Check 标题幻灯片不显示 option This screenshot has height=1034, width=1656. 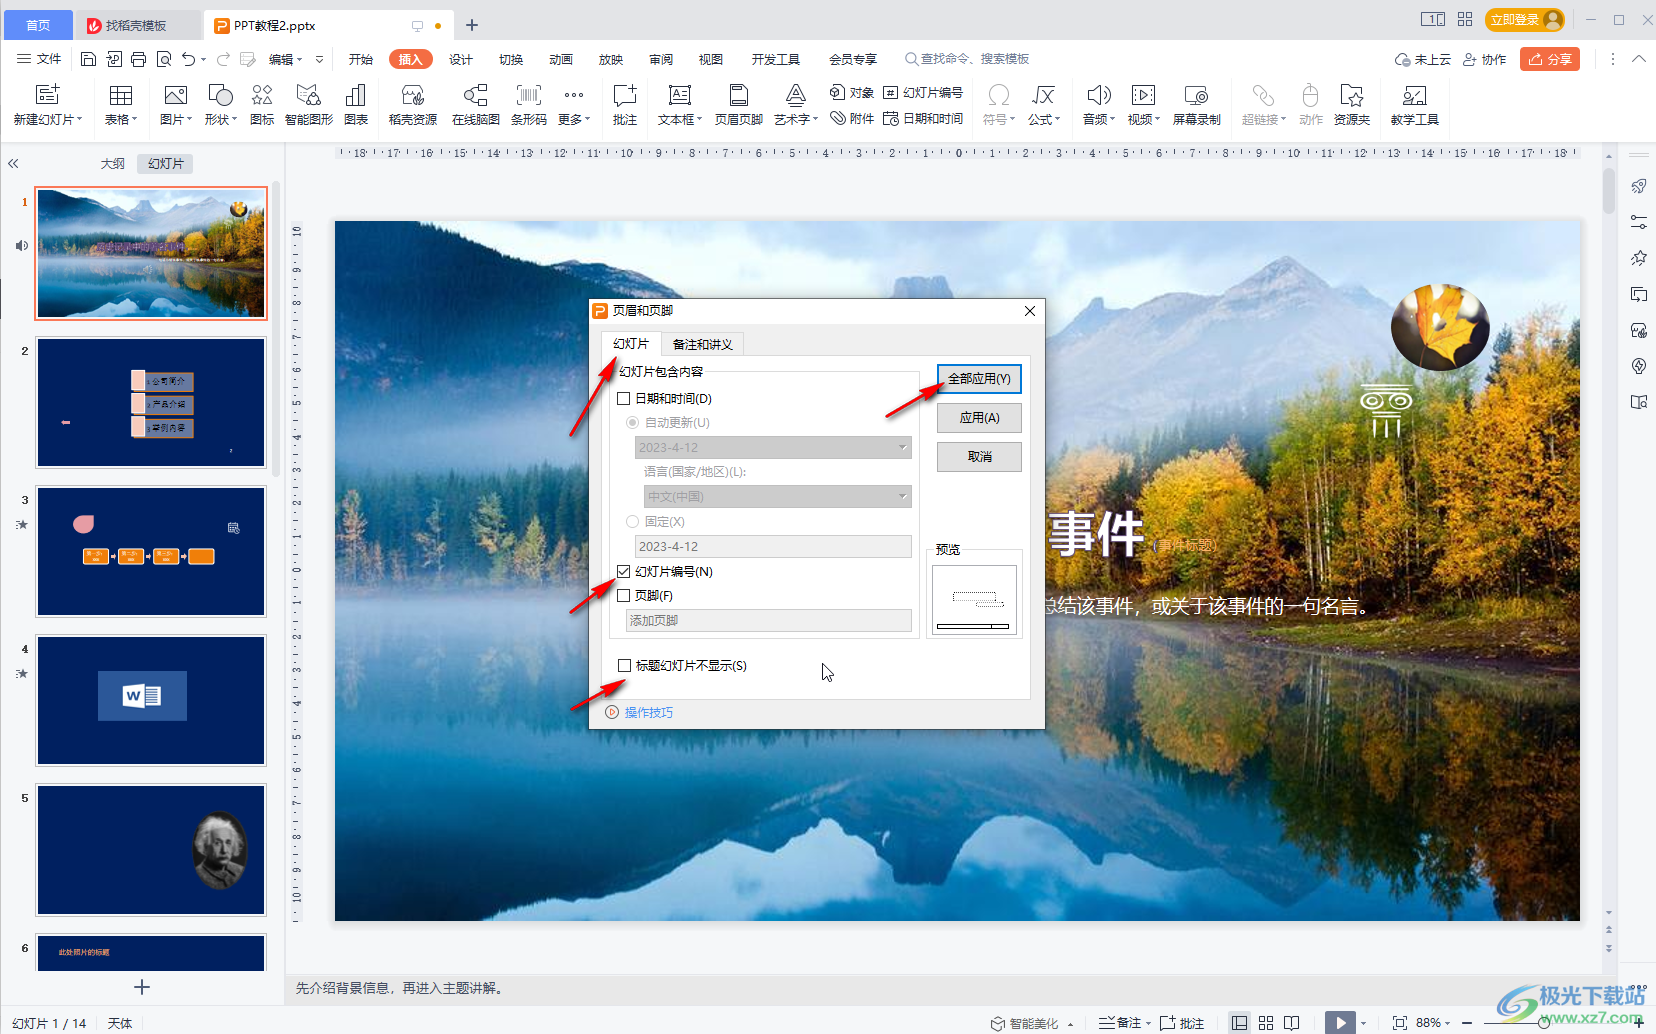624,665
